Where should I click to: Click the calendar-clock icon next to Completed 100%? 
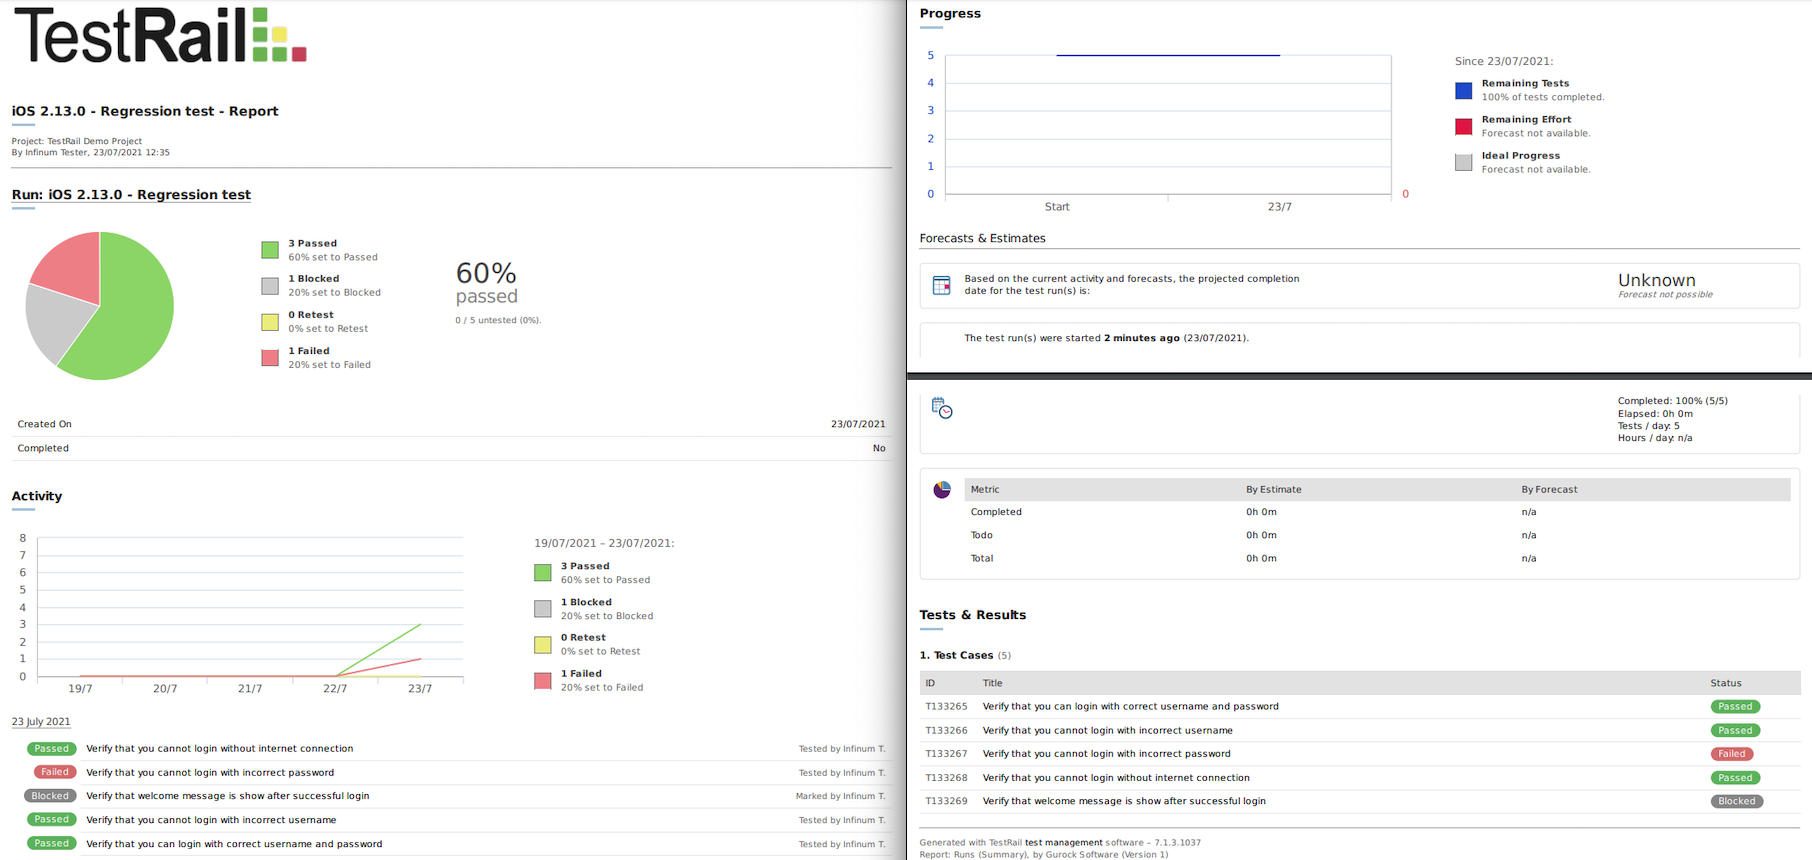(x=942, y=408)
